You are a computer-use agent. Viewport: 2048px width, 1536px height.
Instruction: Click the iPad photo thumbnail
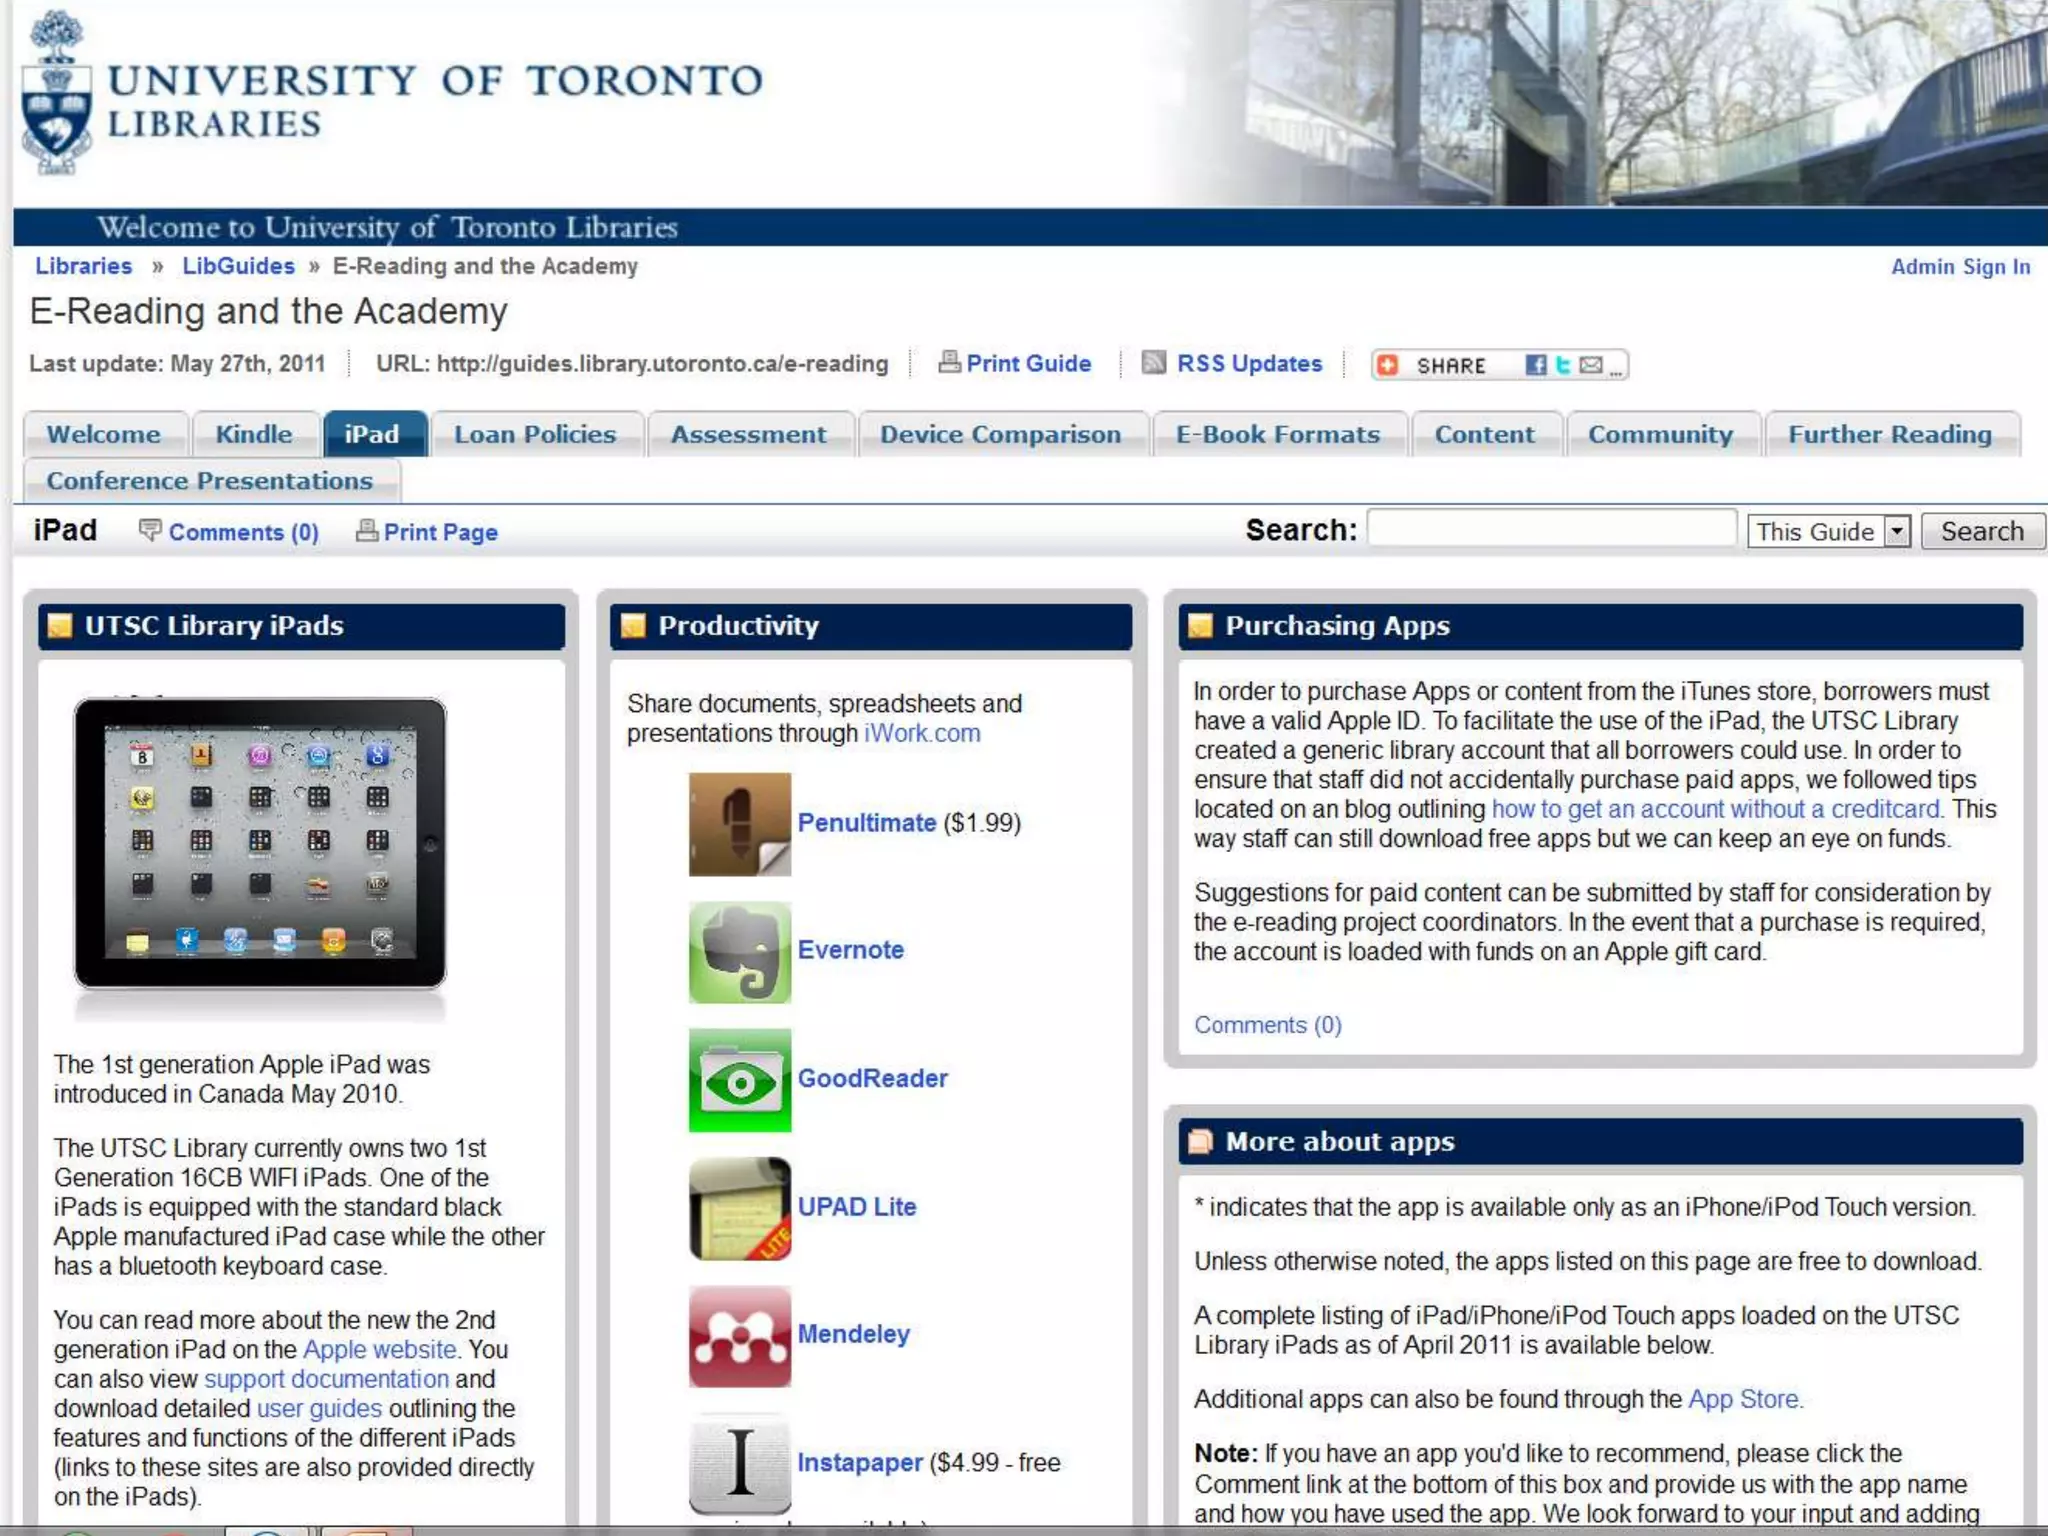tap(260, 845)
